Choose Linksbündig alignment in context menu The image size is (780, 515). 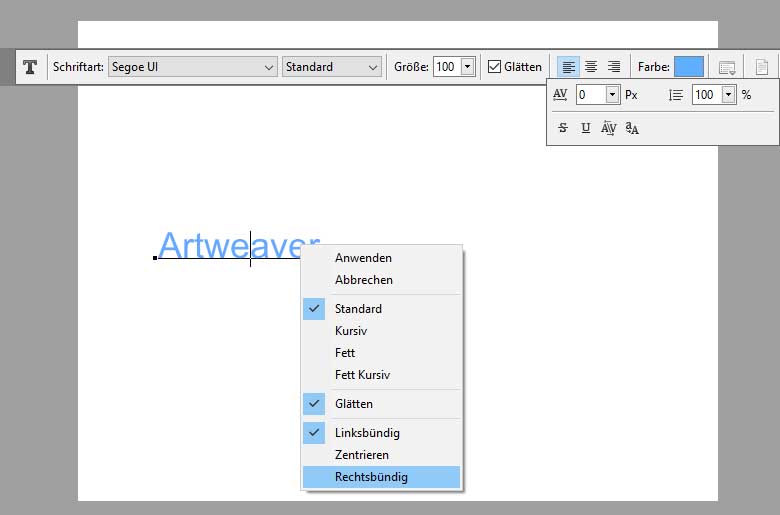[381, 433]
